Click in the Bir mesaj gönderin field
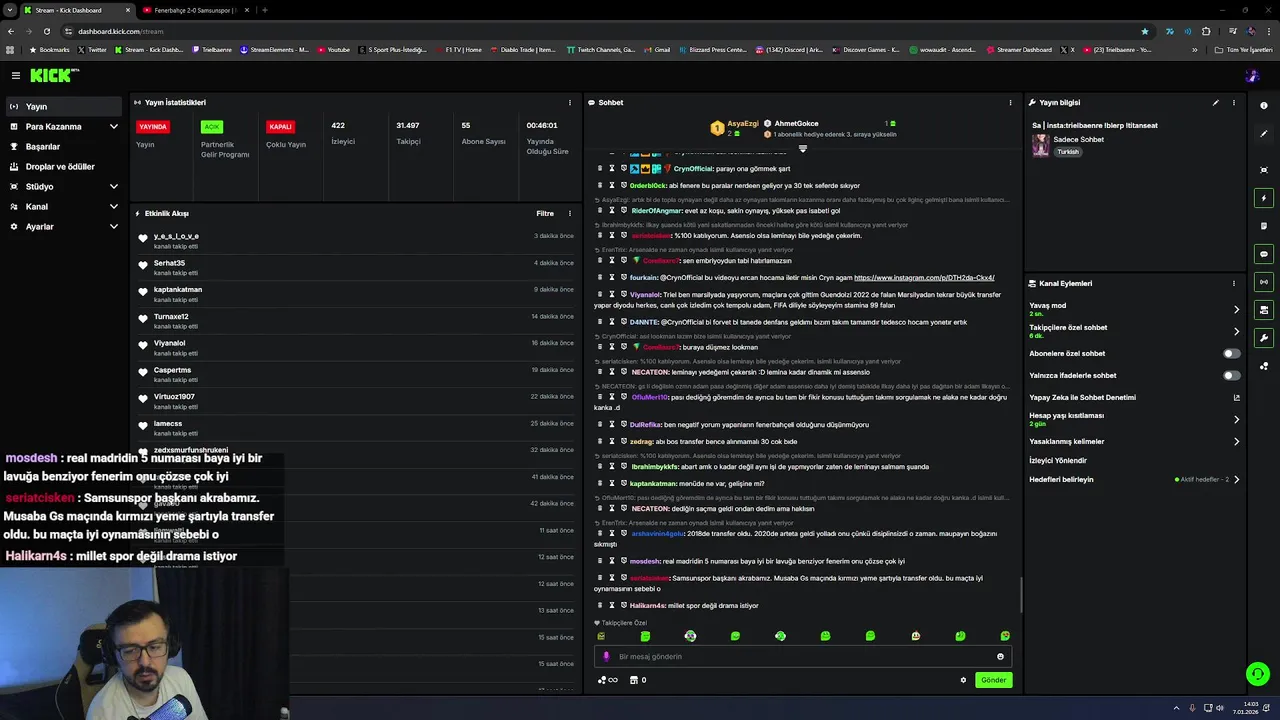Screen dimensions: 1280x720 click(805, 657)
